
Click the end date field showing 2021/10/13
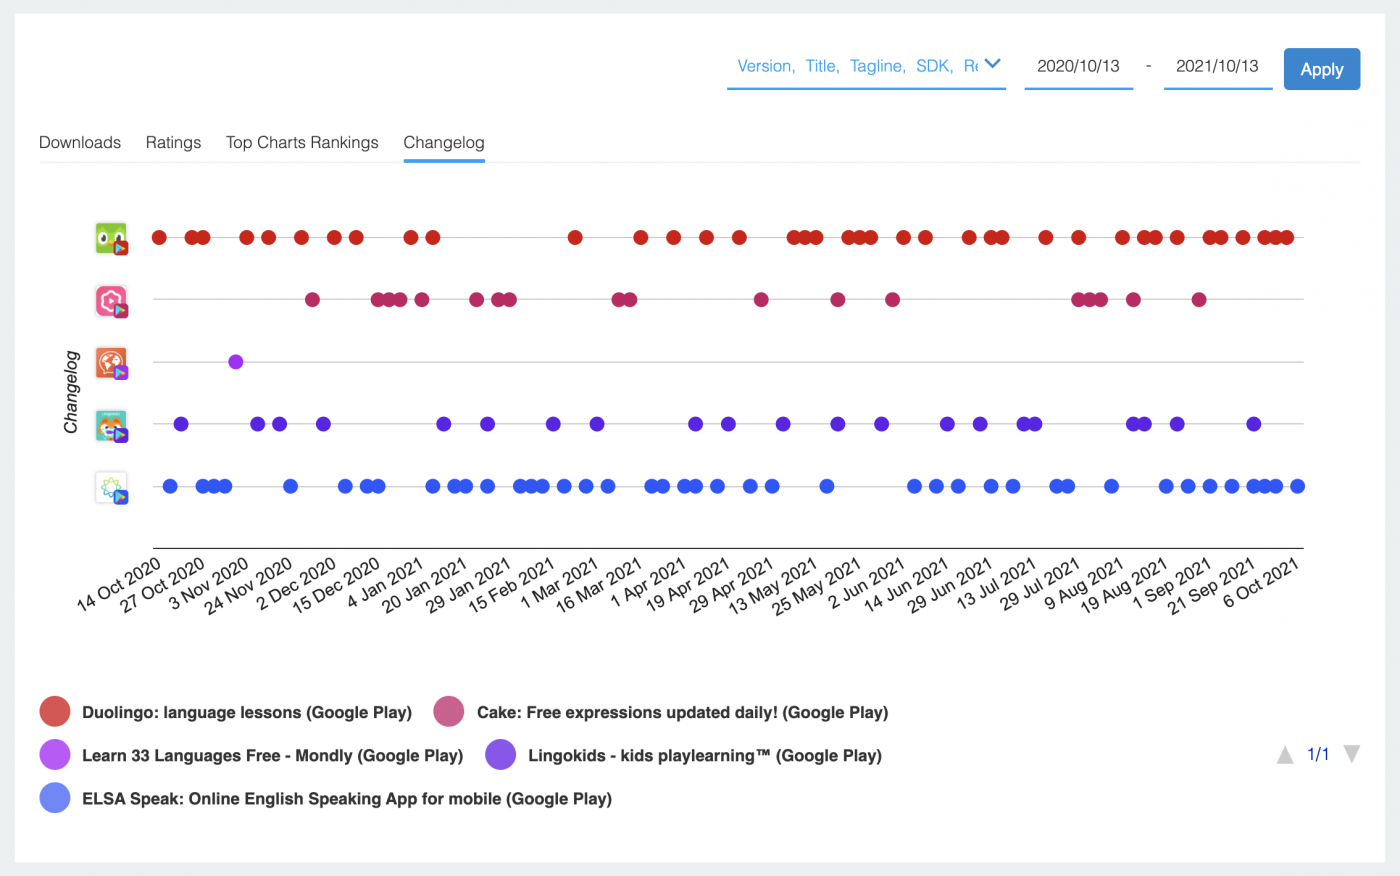(x=1217, y=66)
